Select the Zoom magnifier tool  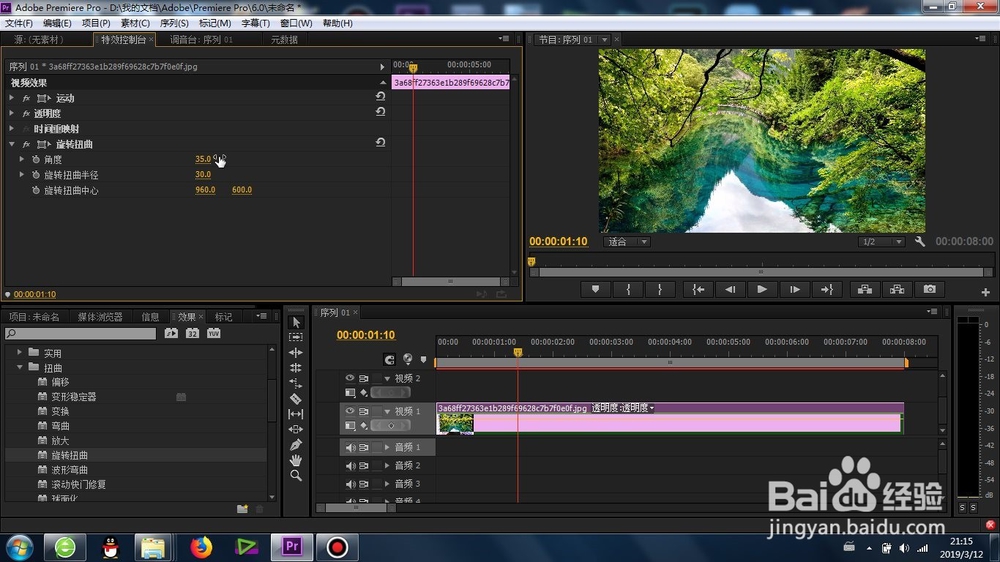point(296,475)
